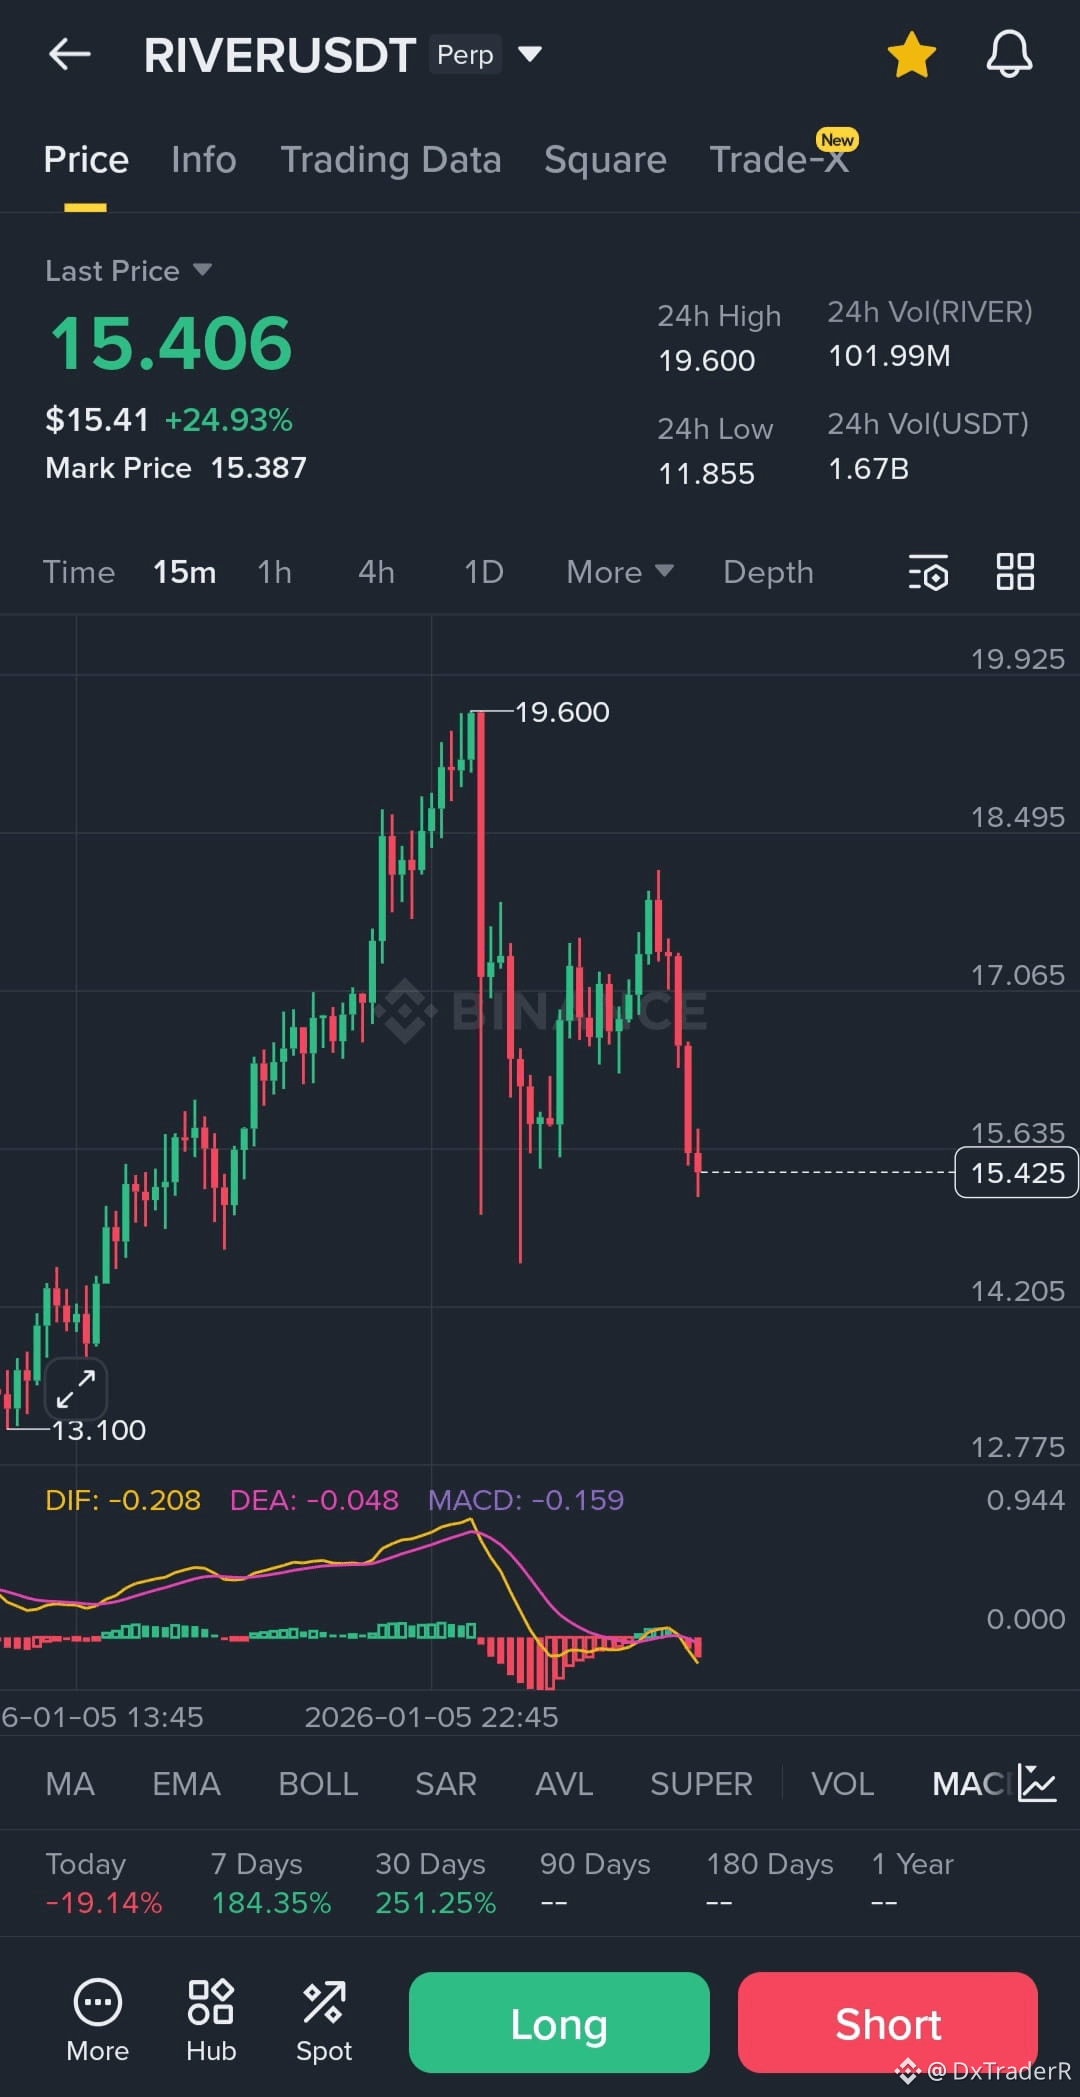Viewport: 1080px width, 2097px height.
Task: Tap the red Short button
Action: (x=888, y=2022)
